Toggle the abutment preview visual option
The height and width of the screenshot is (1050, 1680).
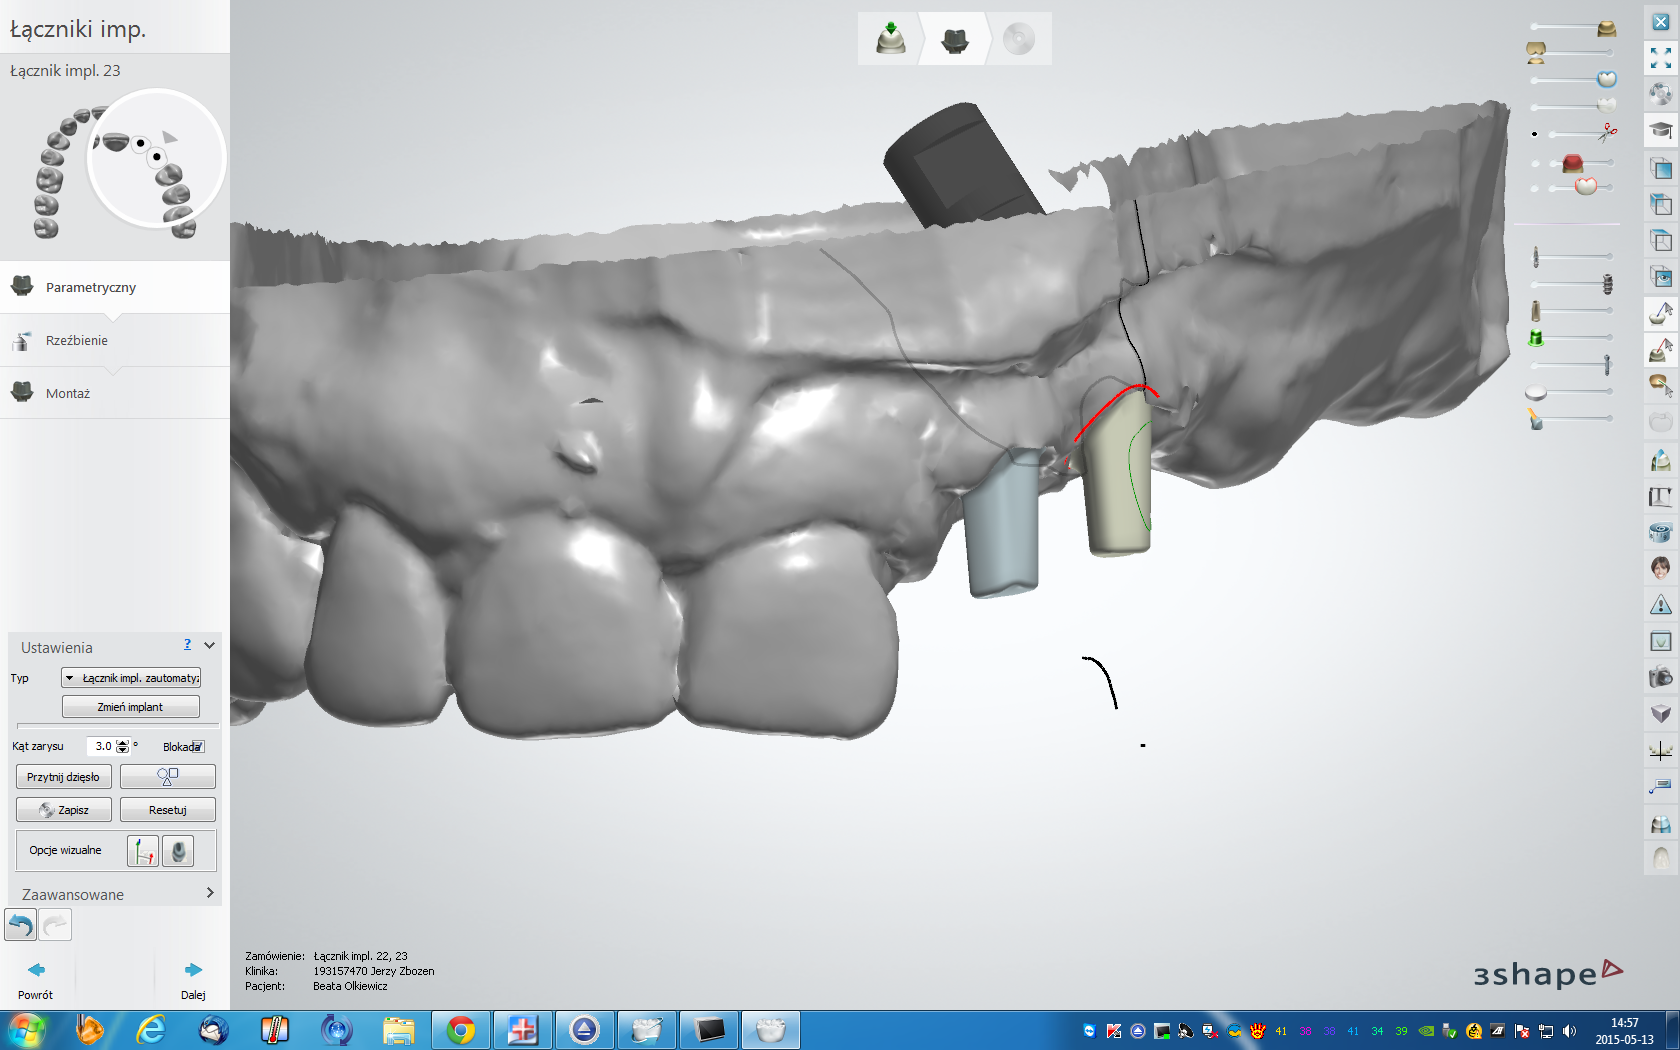[x=178, y=851]
